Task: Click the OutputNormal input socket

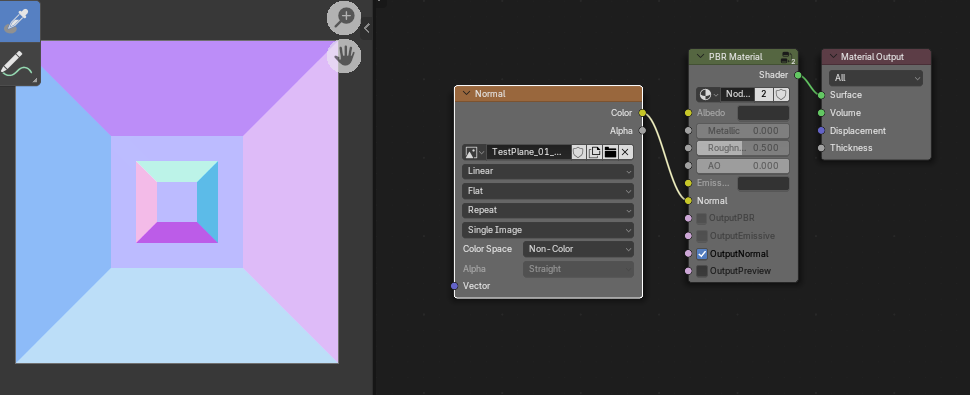Action: (x=688, y=253)
